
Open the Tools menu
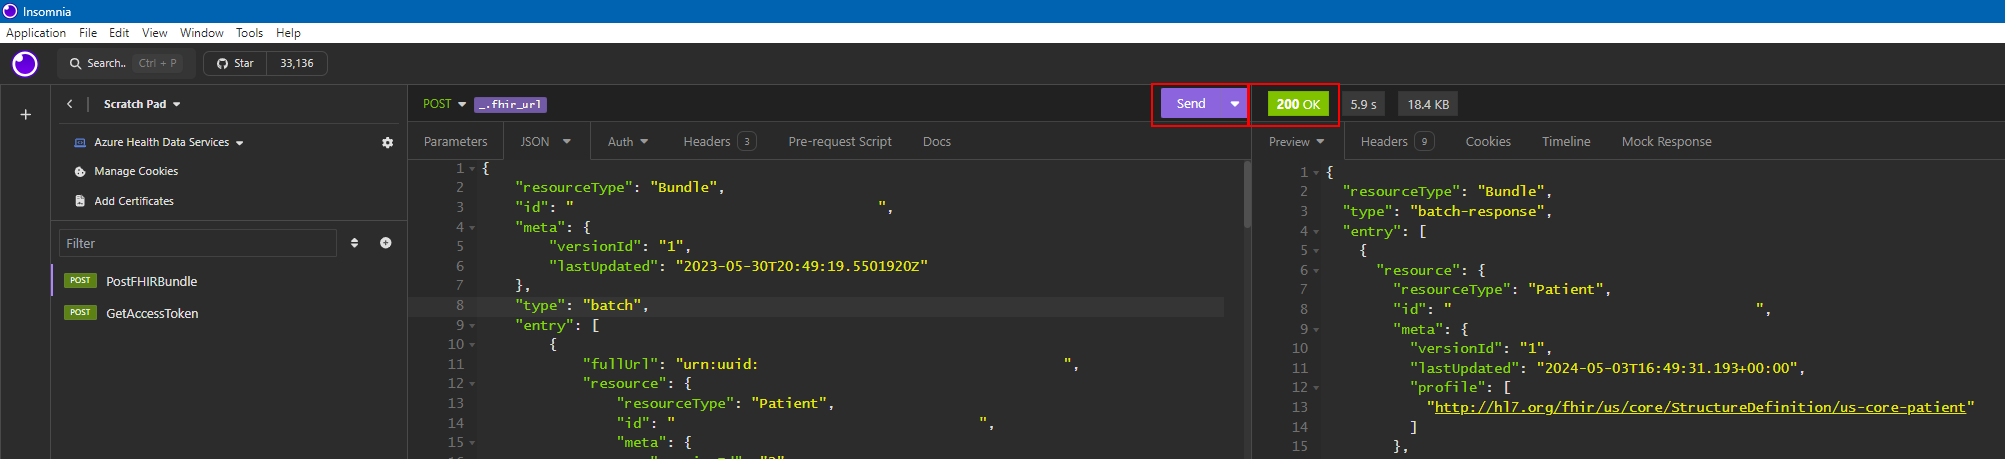pos(249,33)
